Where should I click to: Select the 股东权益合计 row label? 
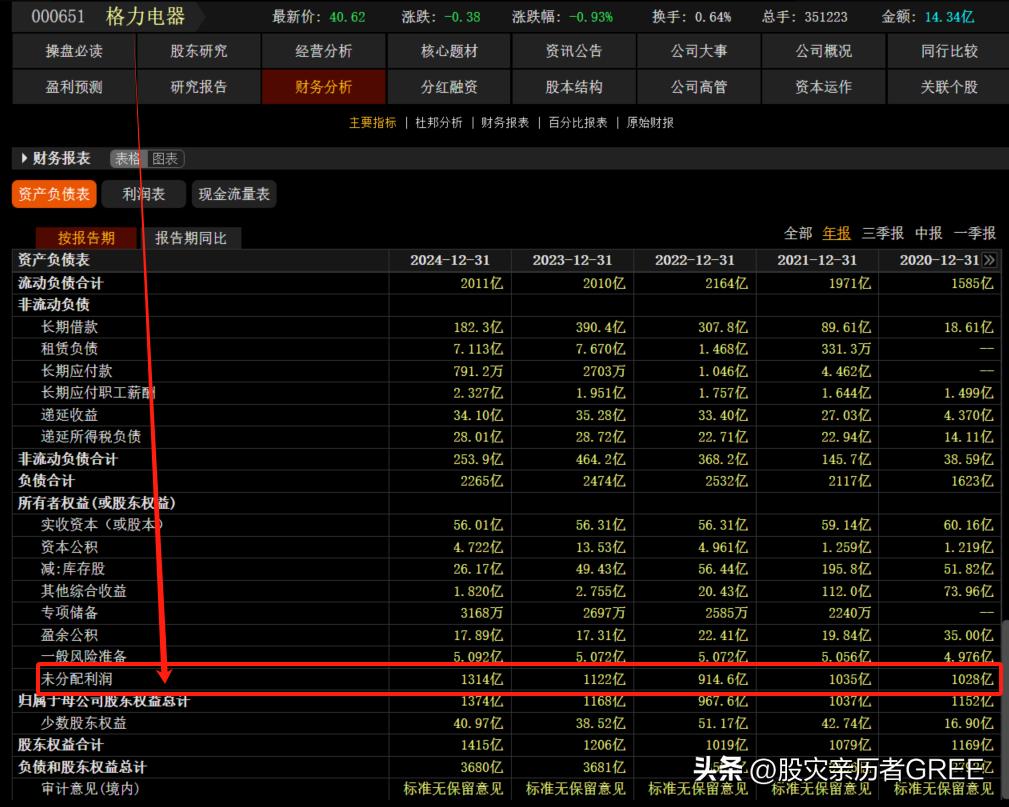60,745
